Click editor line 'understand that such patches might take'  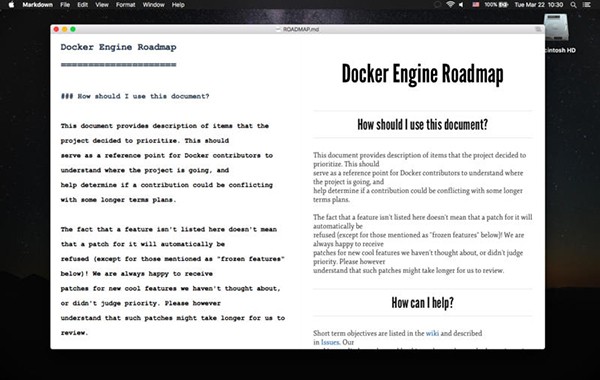point(173,318)
